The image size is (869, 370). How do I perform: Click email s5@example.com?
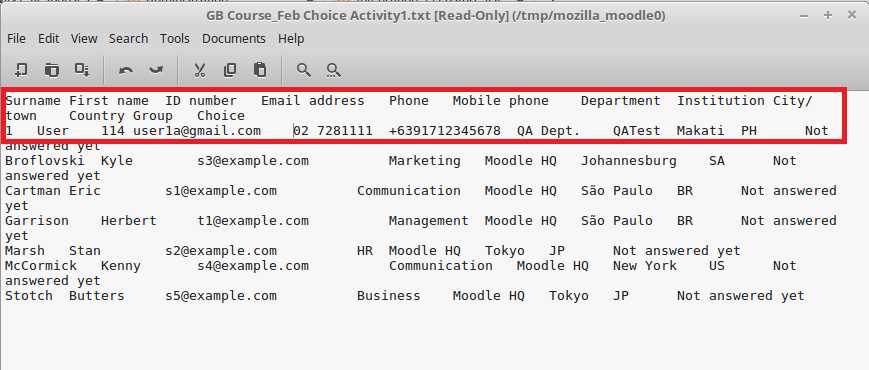tap(221, 295)
